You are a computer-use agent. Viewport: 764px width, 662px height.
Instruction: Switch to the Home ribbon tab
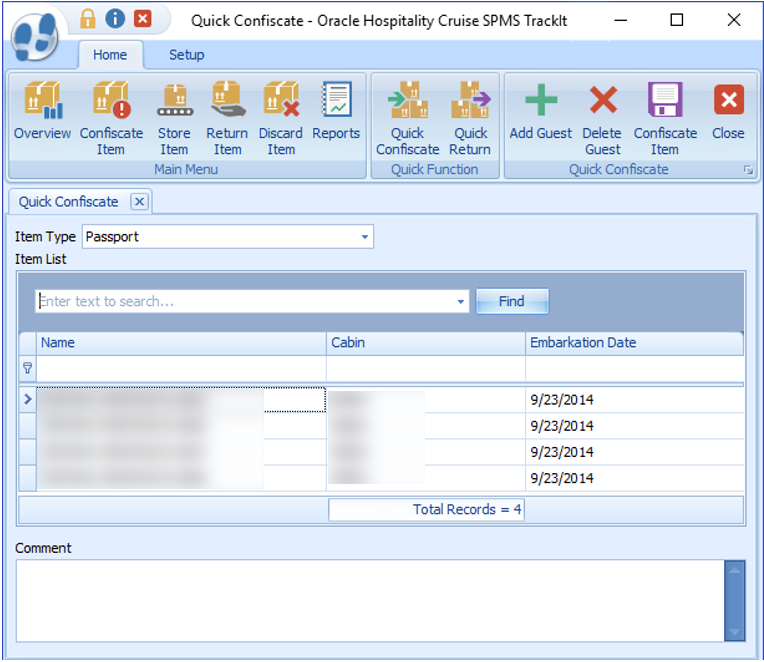coord(110,55)
